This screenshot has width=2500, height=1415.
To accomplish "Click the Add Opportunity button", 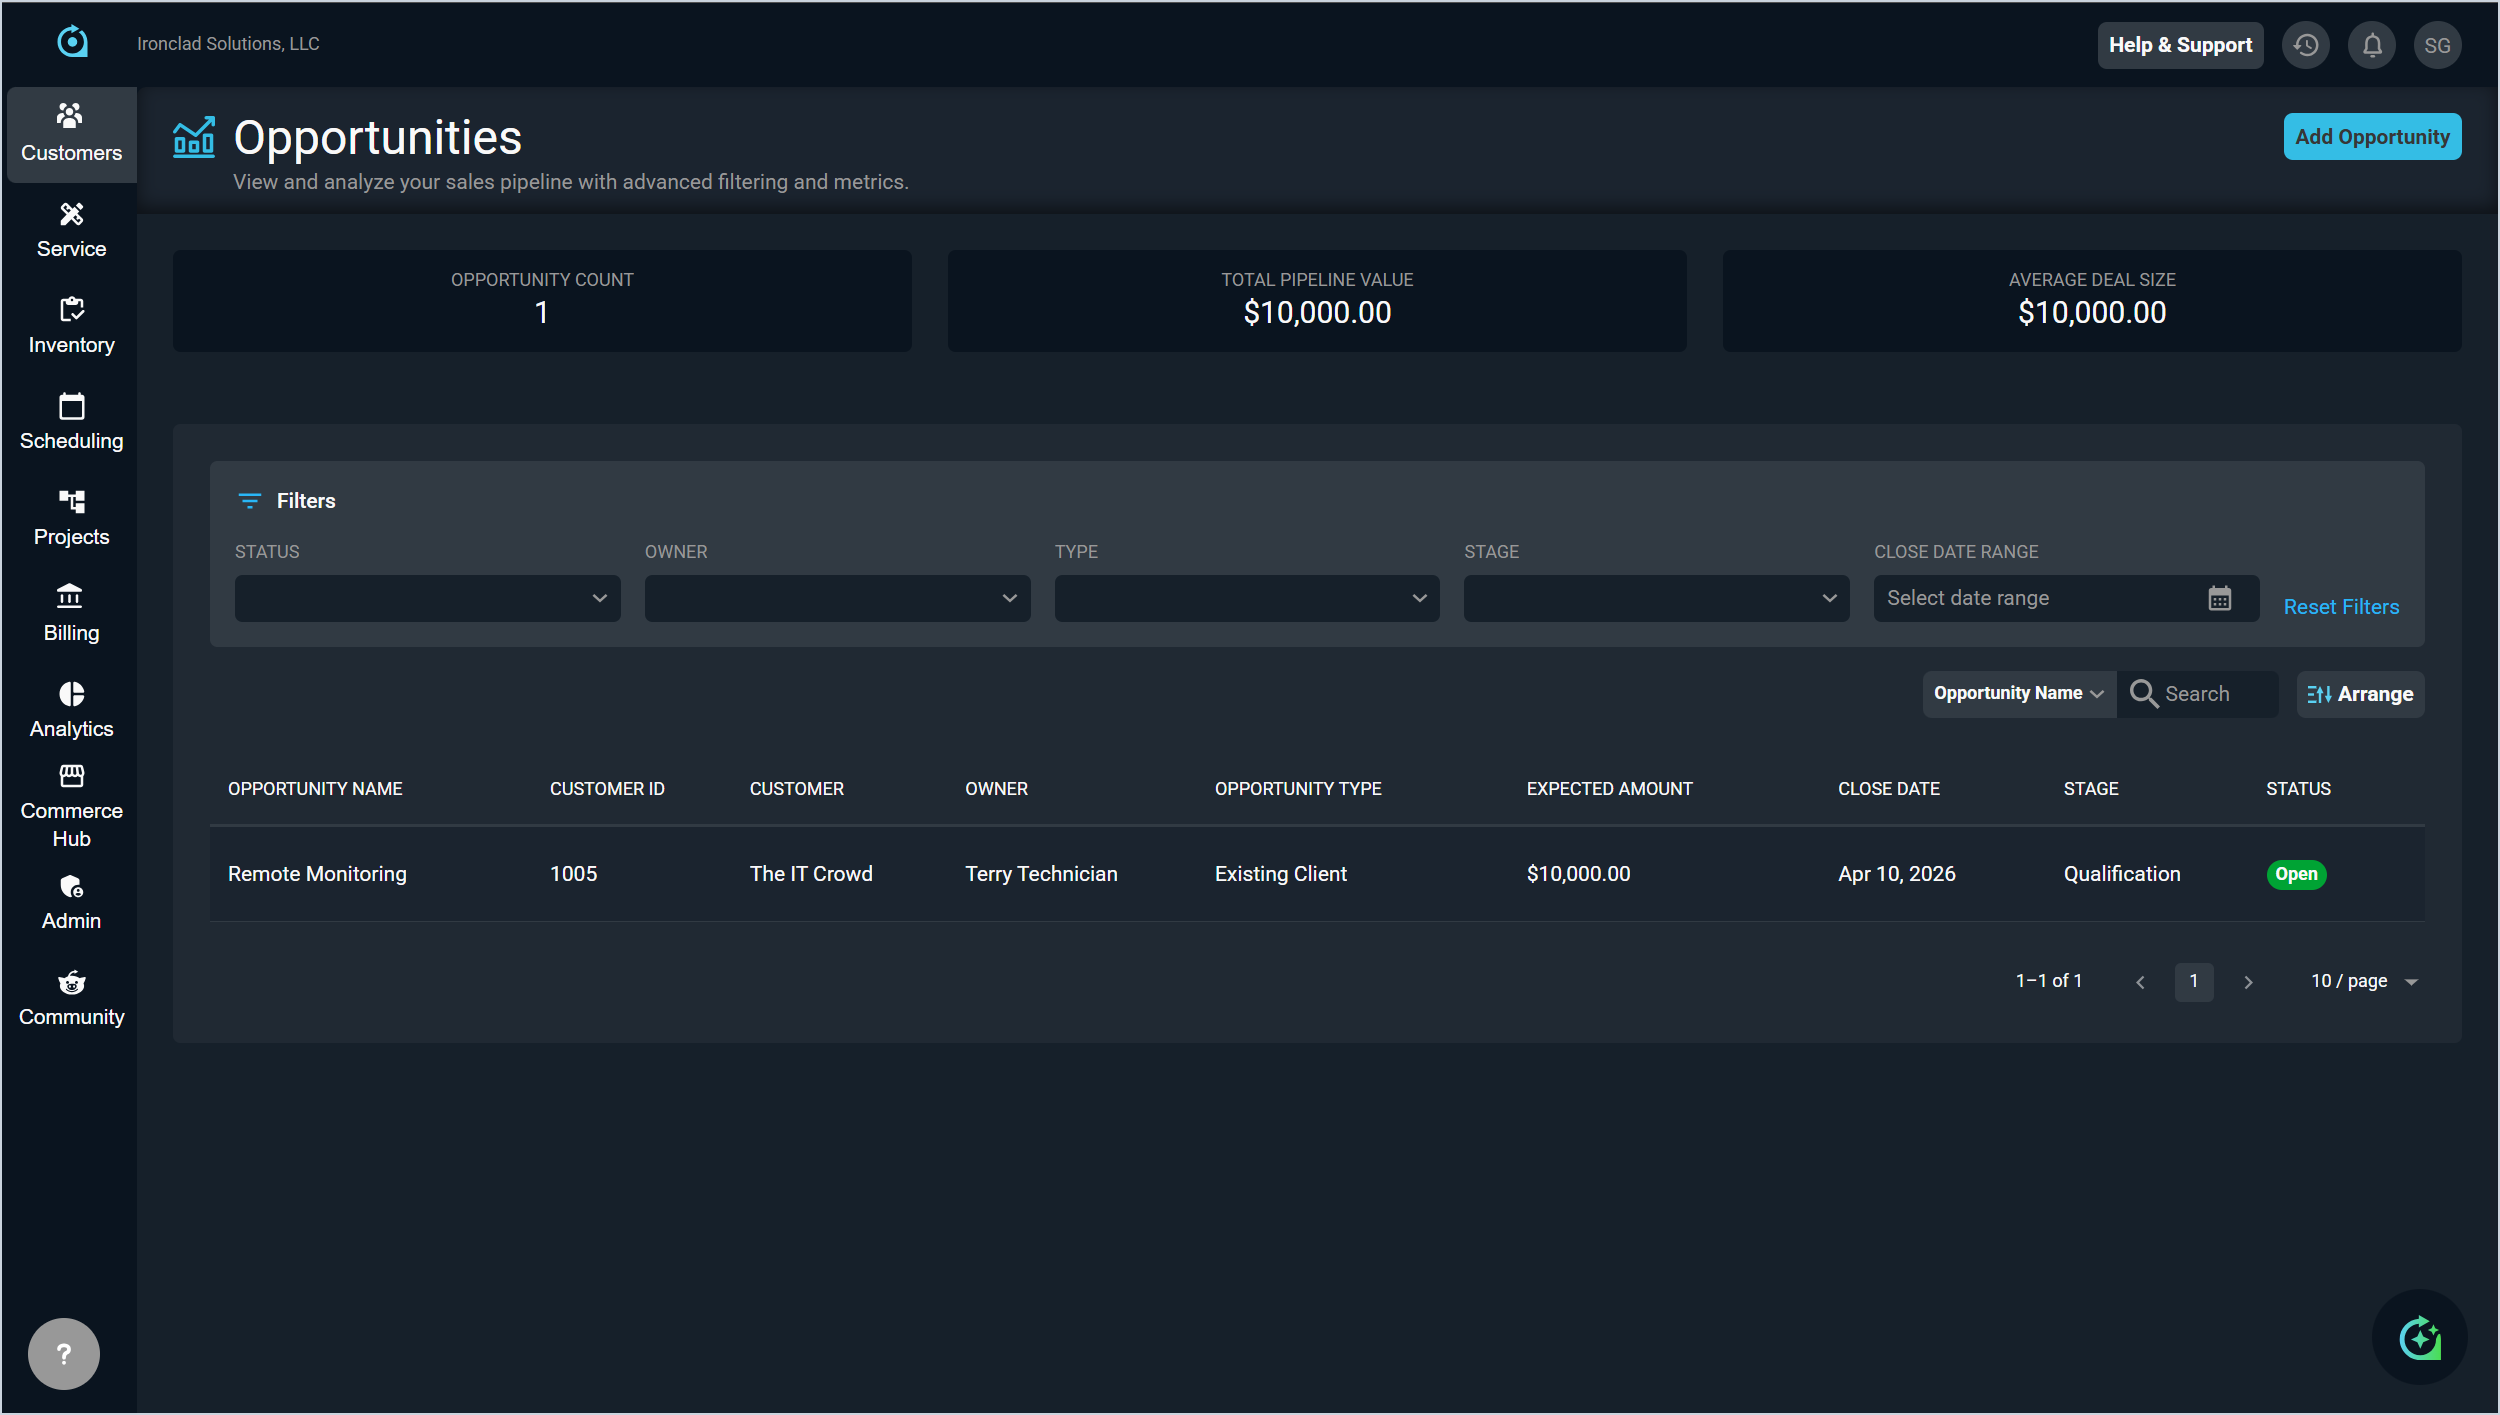I will point(2371,137).
